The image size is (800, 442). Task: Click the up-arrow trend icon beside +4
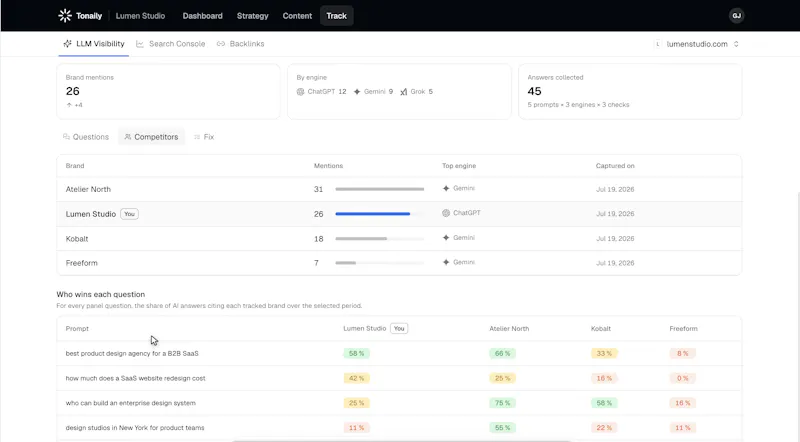(69, 105)
